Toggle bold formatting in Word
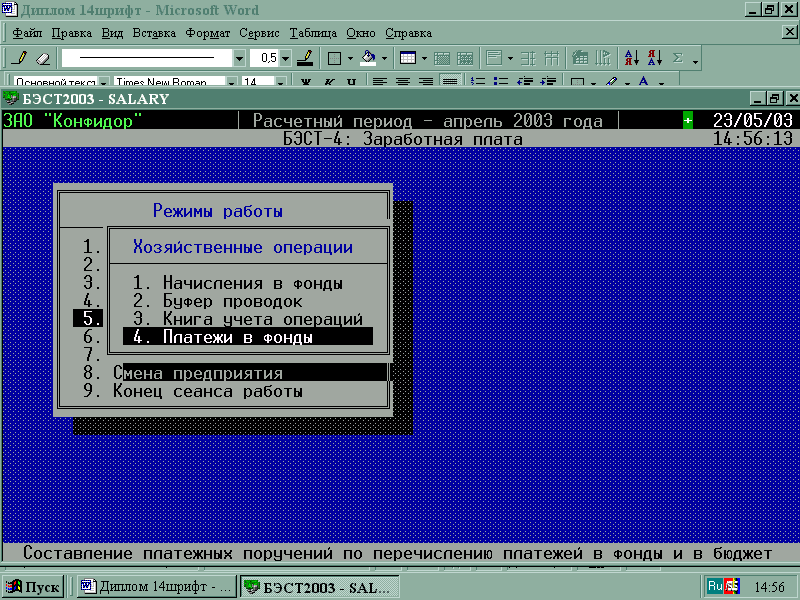 tap(306, 82)
